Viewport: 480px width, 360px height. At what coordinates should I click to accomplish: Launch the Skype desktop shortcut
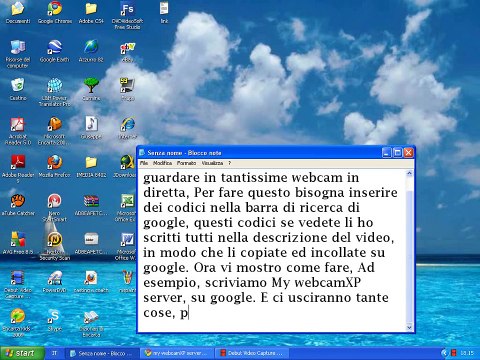point(54,316)
